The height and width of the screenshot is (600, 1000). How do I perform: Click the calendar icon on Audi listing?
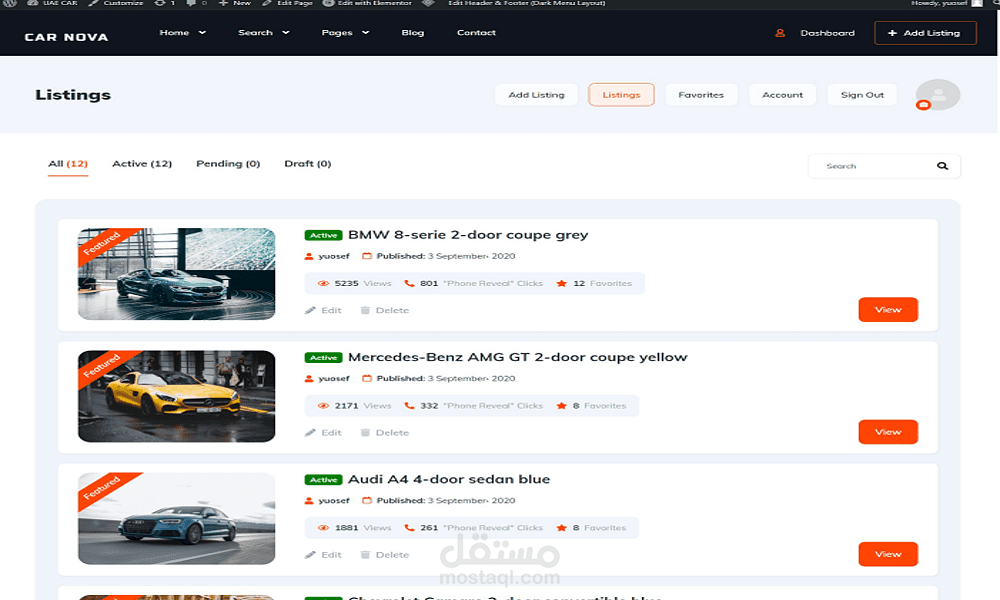tap(367, 501)
